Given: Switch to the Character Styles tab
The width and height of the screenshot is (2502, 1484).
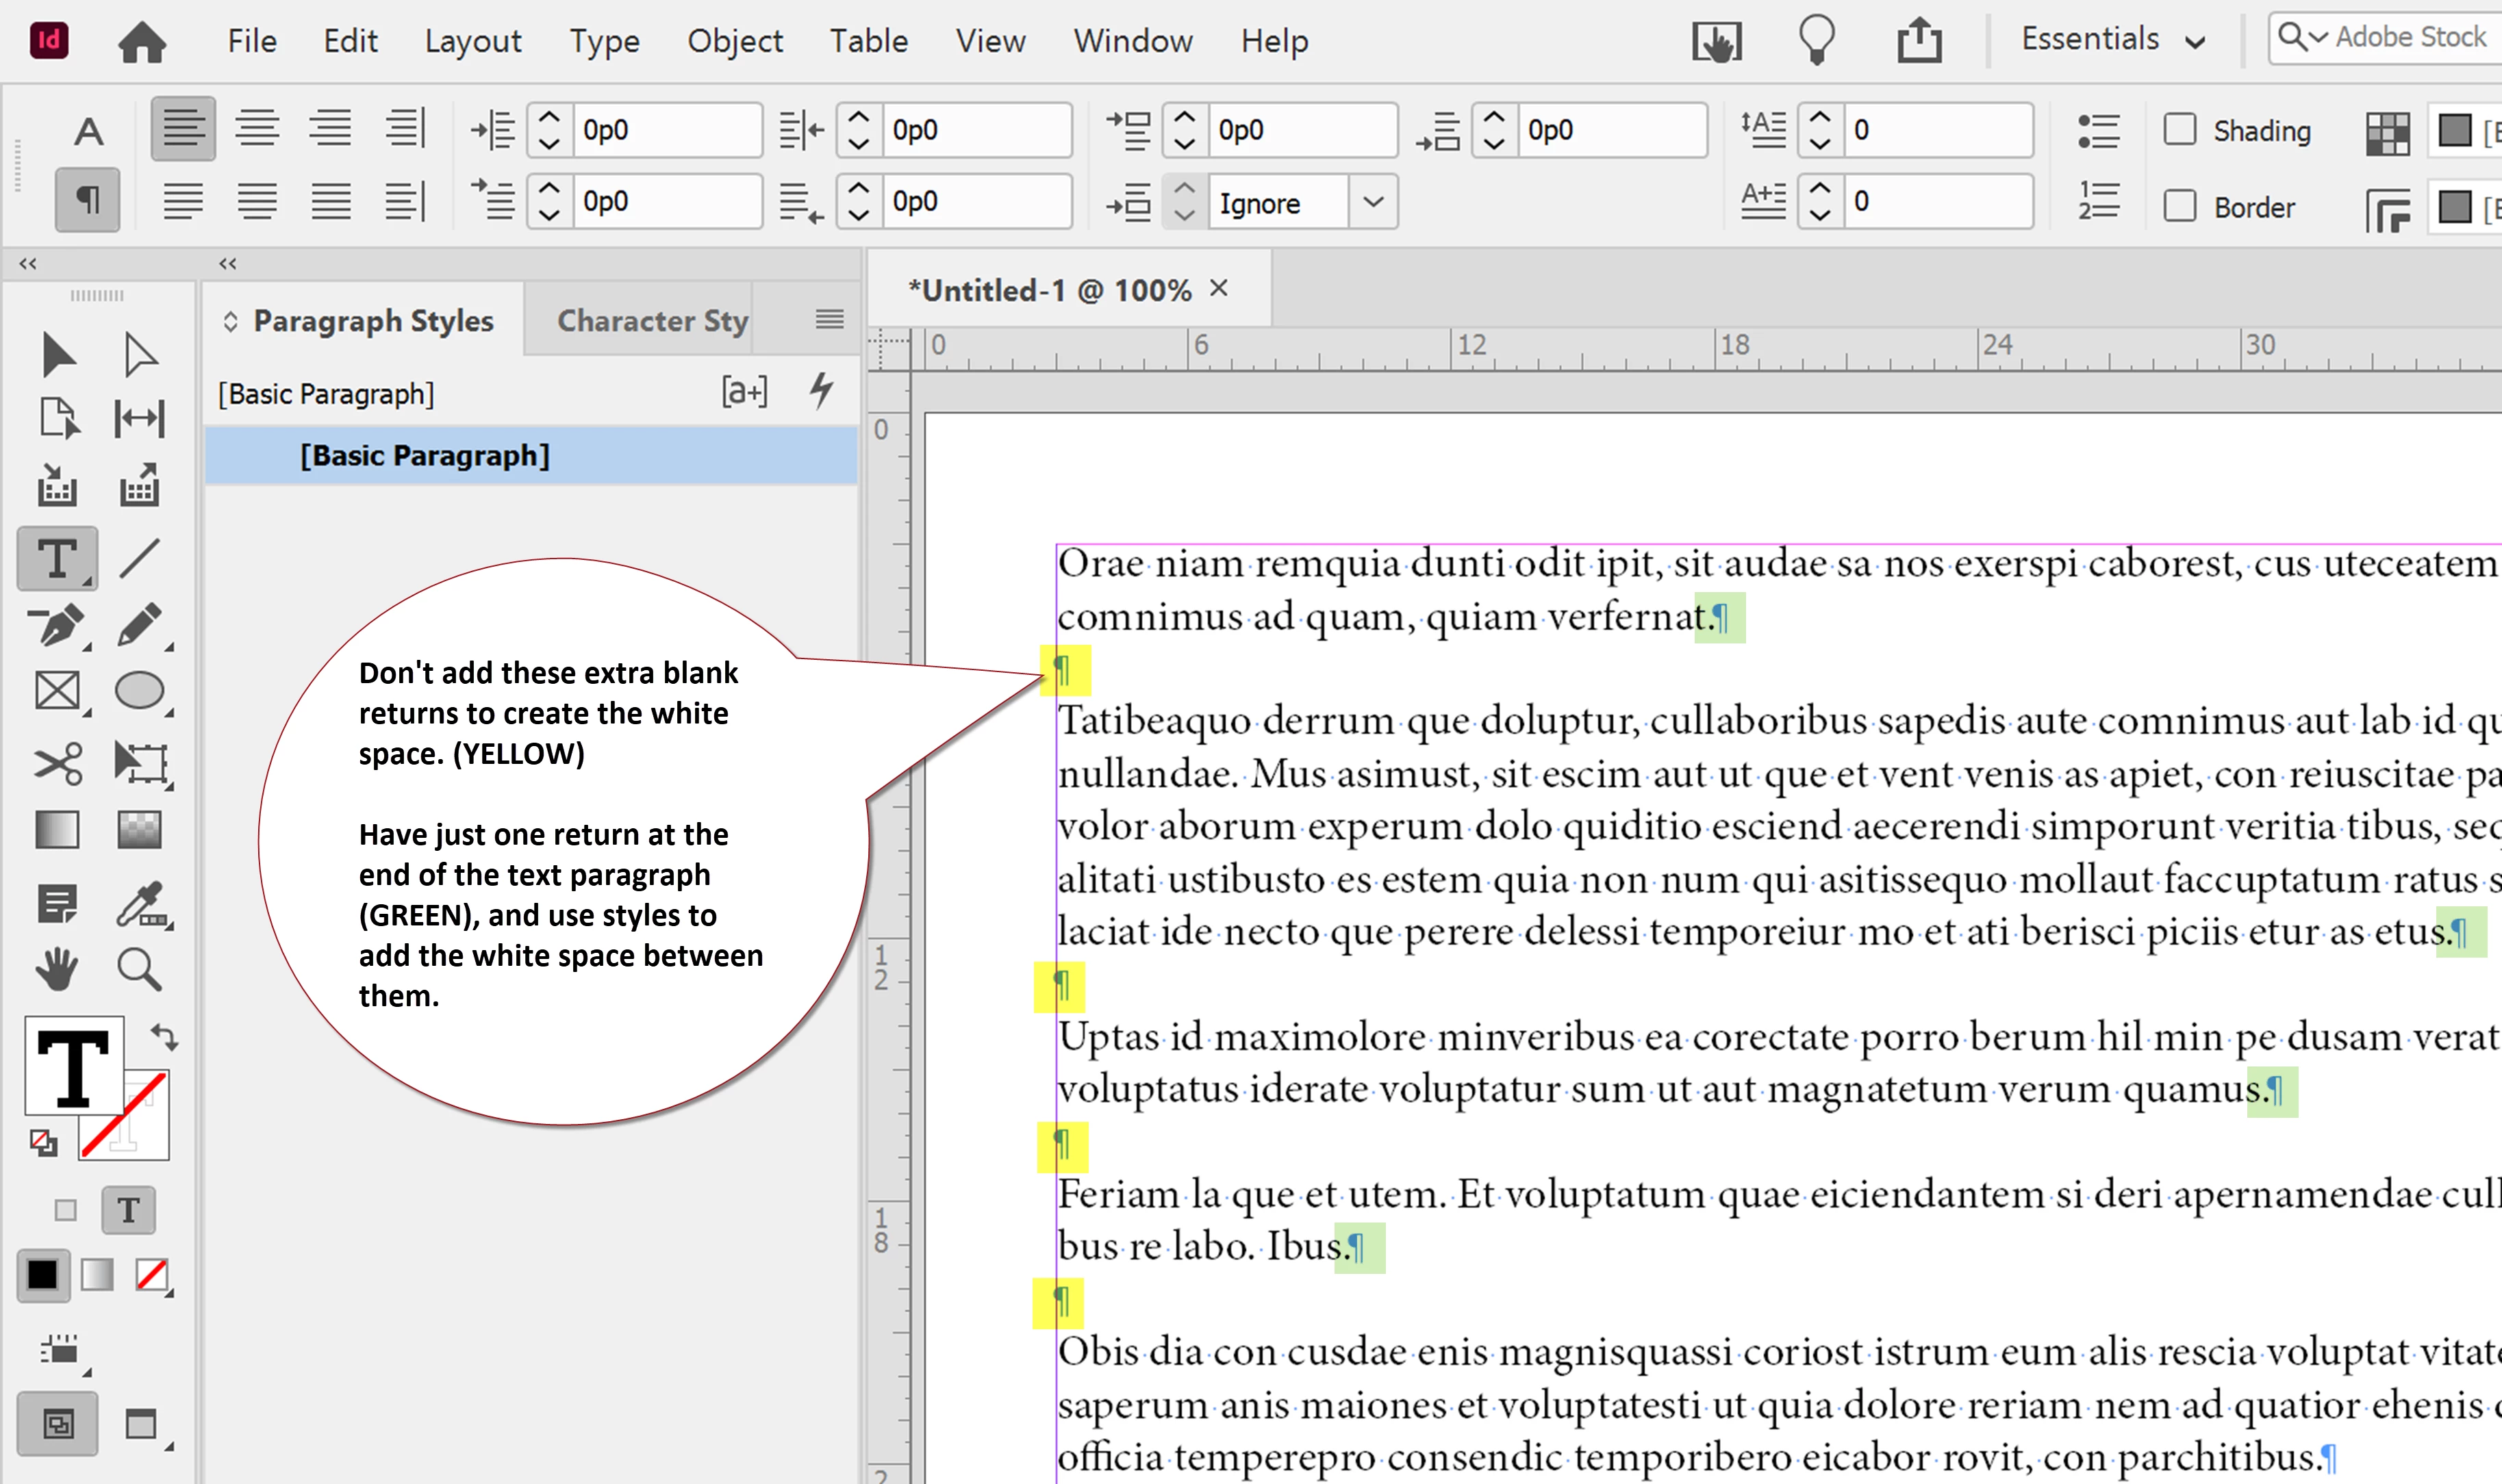Looking at the screenshot, I should point(652,321).
